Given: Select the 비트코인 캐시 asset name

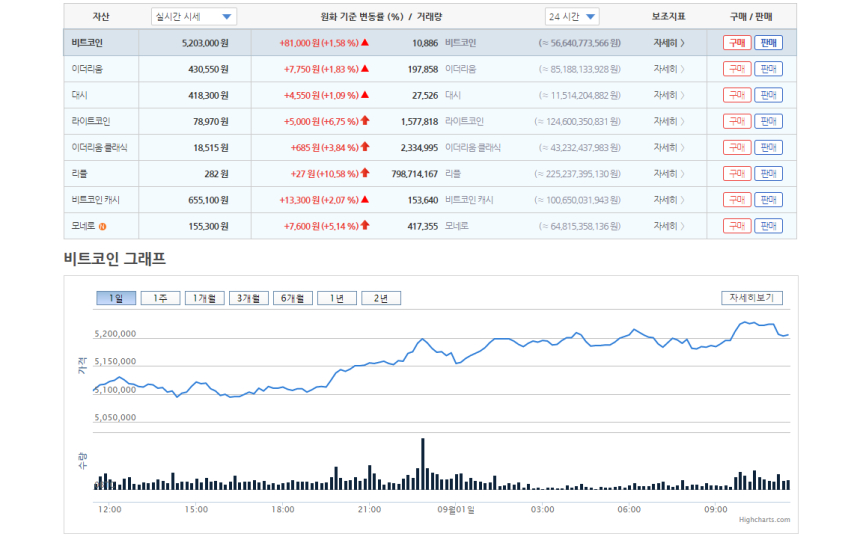Looking at the screenshot, I should coord(95,200).
